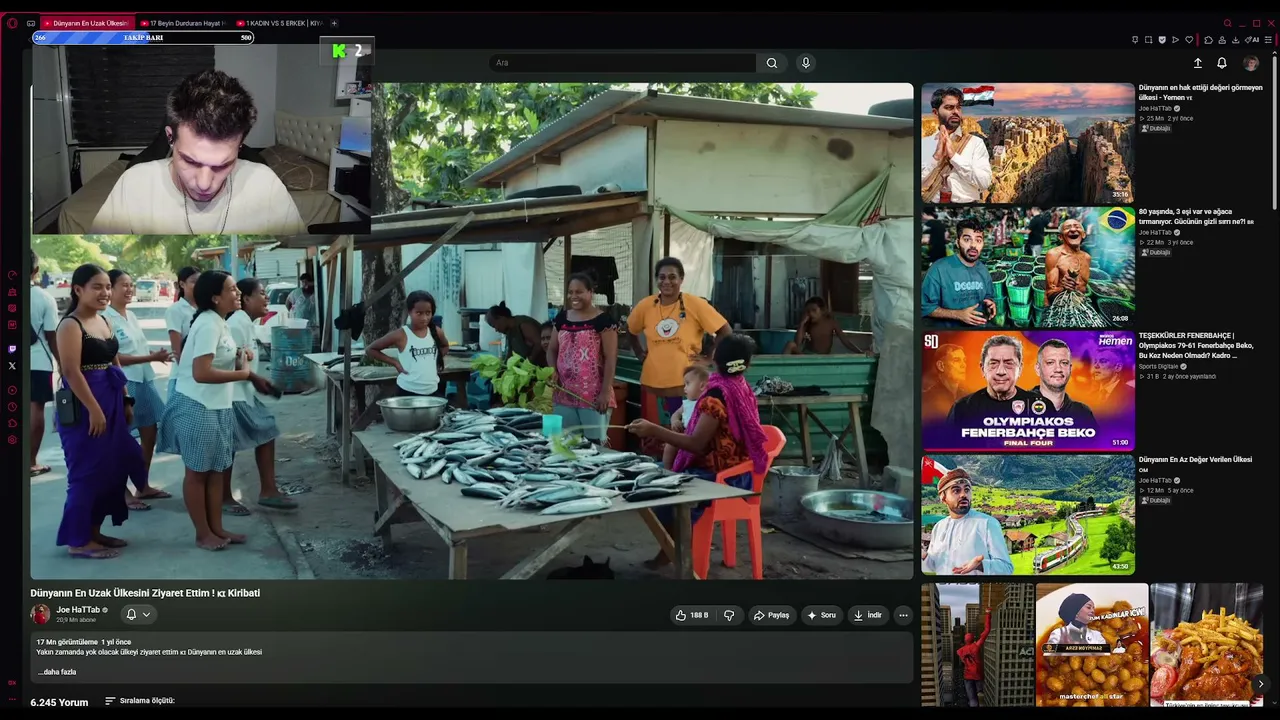This screenshot has height=720, width=1280.
Task: Click the main video player showing the fish market
Action: (x=472, y=331)
